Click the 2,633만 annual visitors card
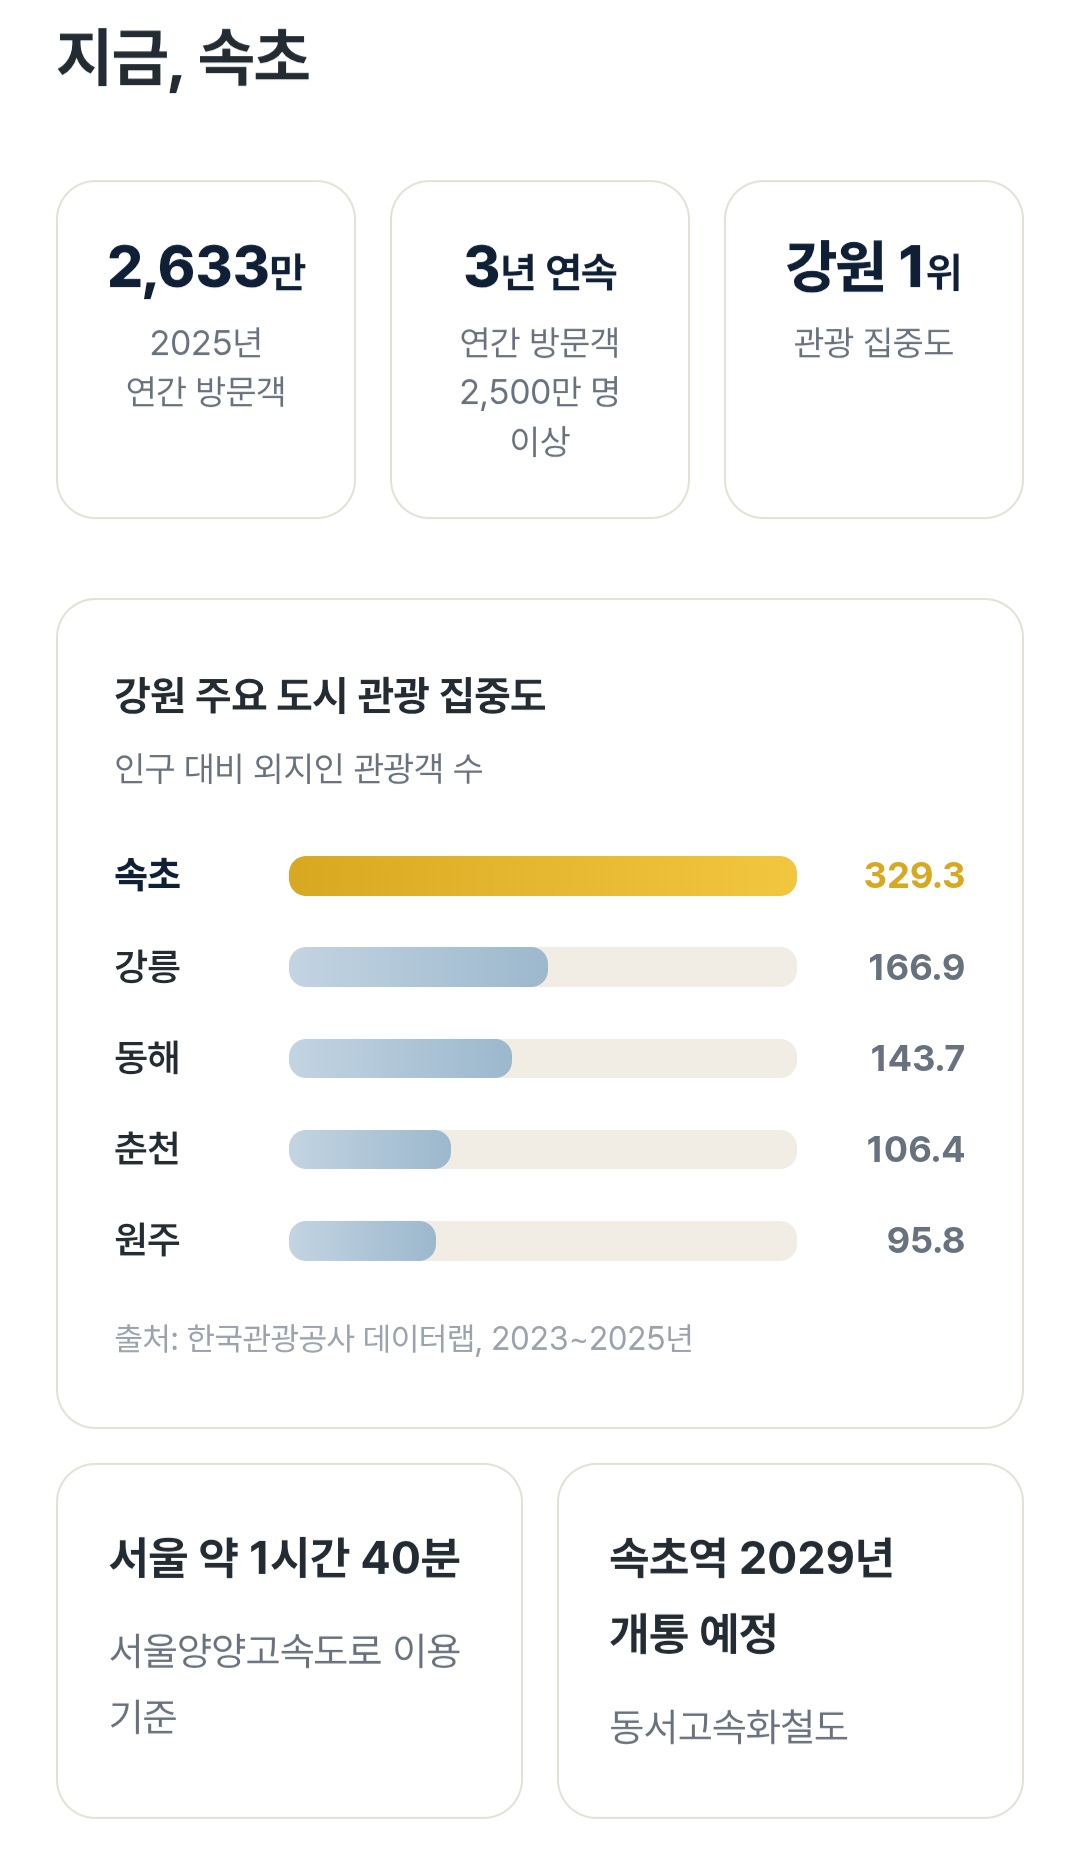Screen dimensions: 1080x1868 point(206,349)
